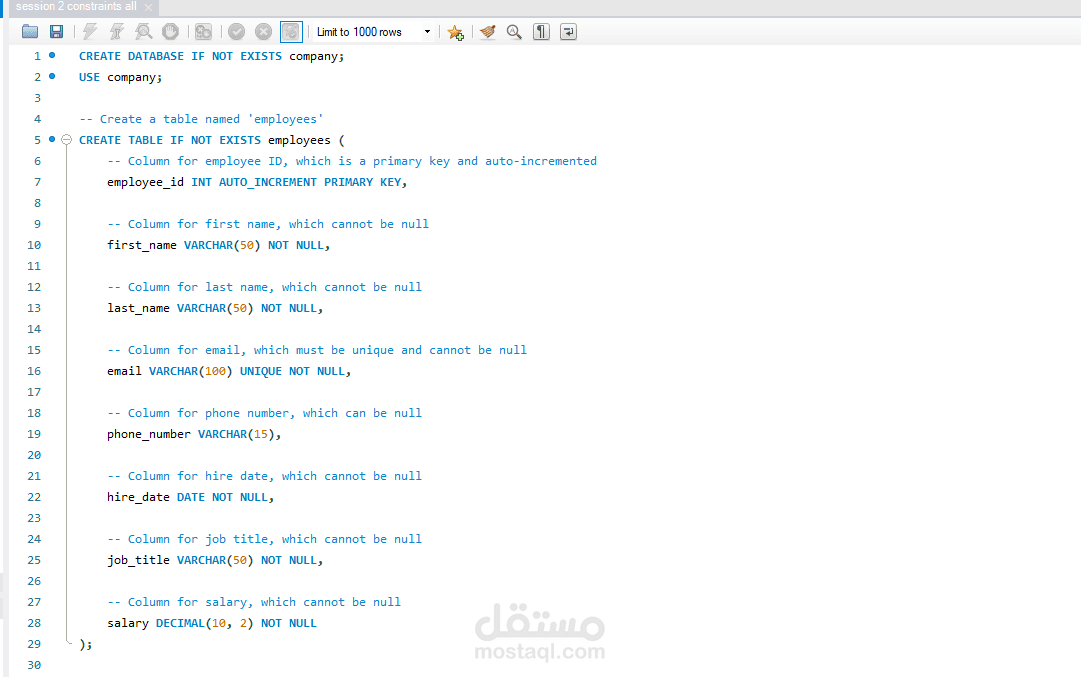Click the statement marker dot on line 1
1081x677 pixels.
pyautogui.click(x=52, y=55)
